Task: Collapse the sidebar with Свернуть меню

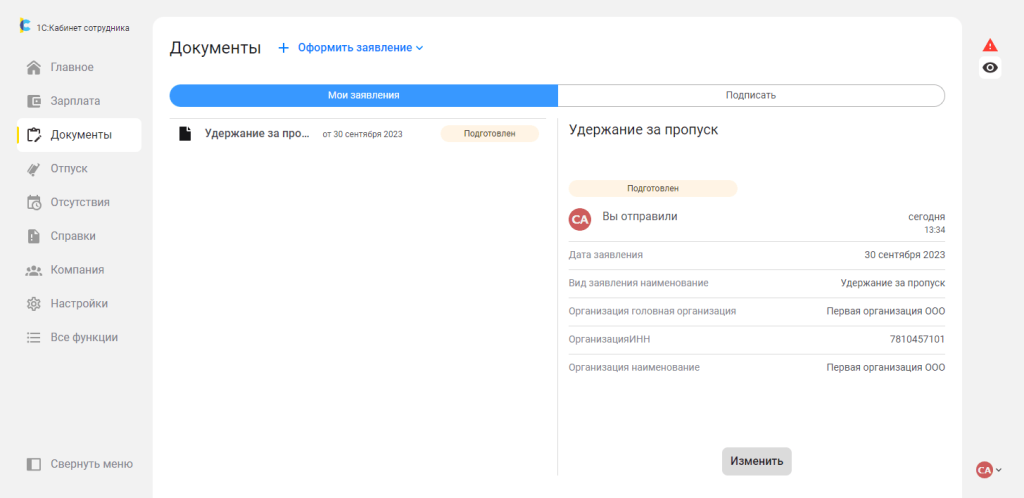Action: tap(79, 464)
